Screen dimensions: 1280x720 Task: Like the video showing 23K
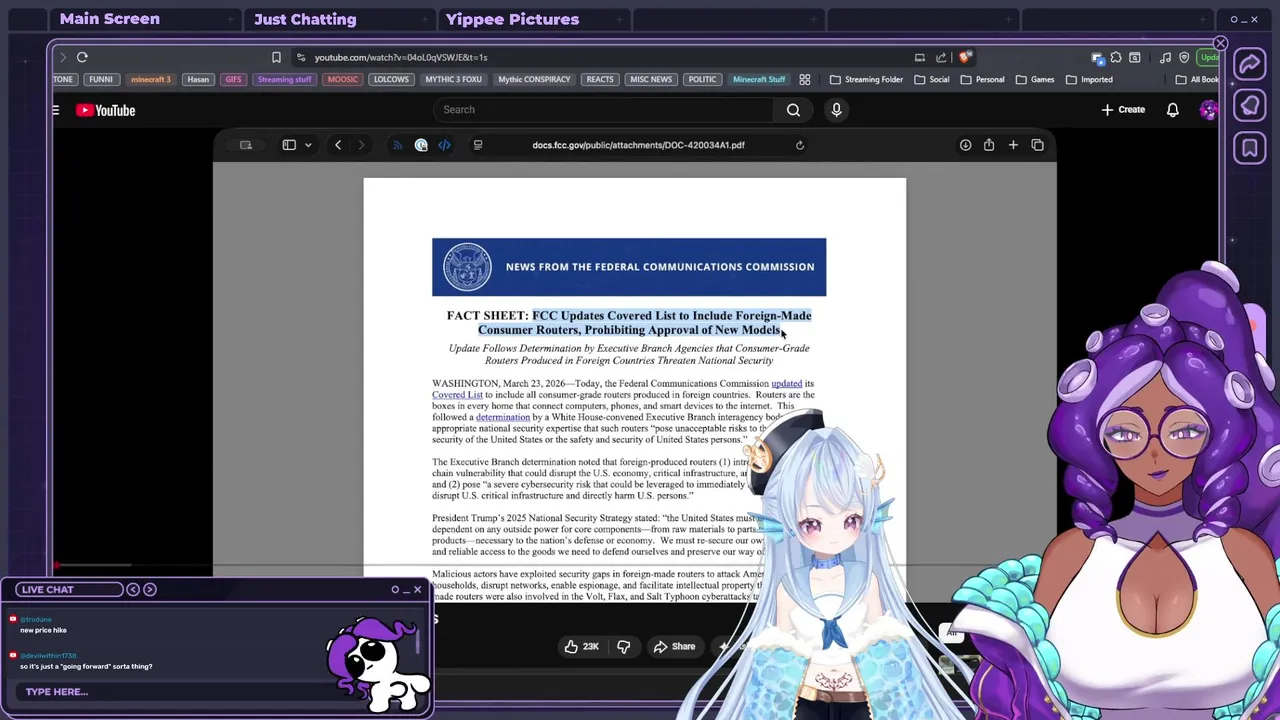click(581, 647)
